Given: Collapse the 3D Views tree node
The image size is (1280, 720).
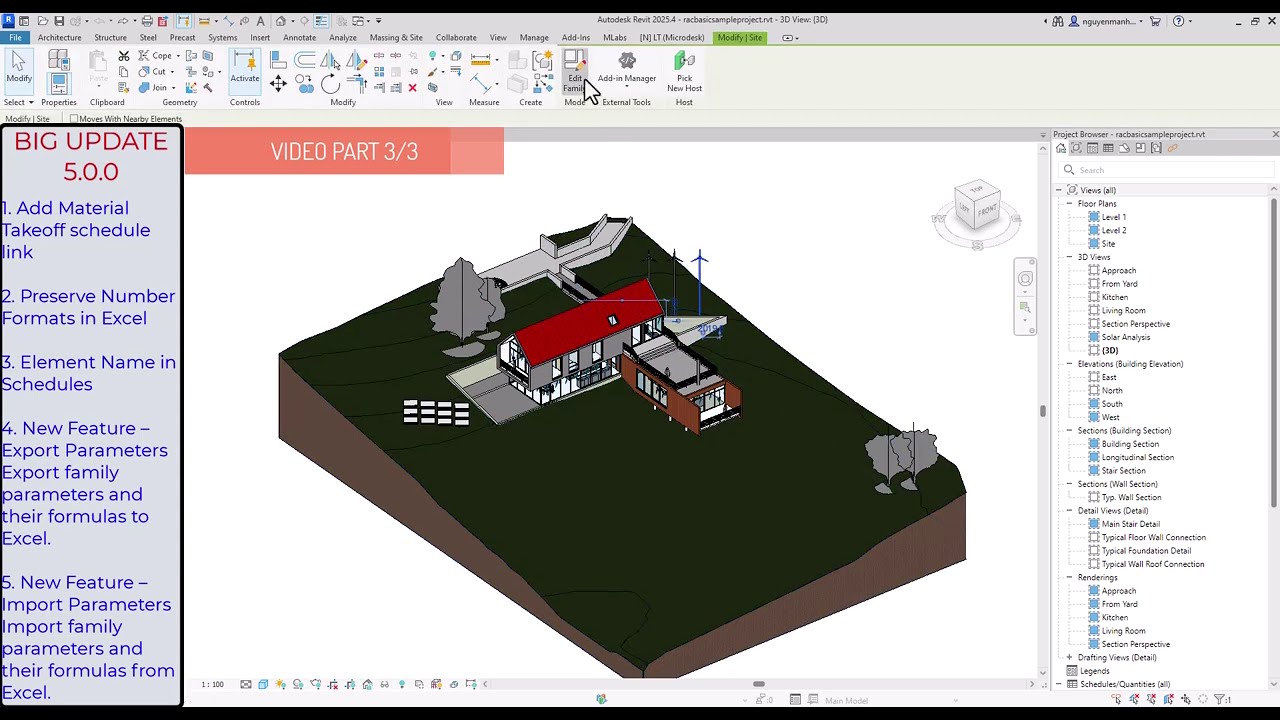Looking at the screenshot, I should point(1069,257).
